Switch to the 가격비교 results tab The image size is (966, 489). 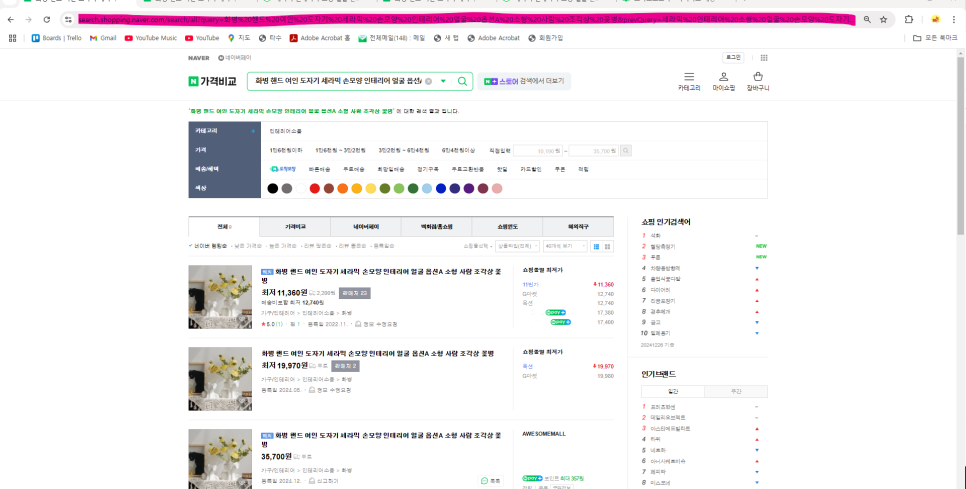[295, 227]
